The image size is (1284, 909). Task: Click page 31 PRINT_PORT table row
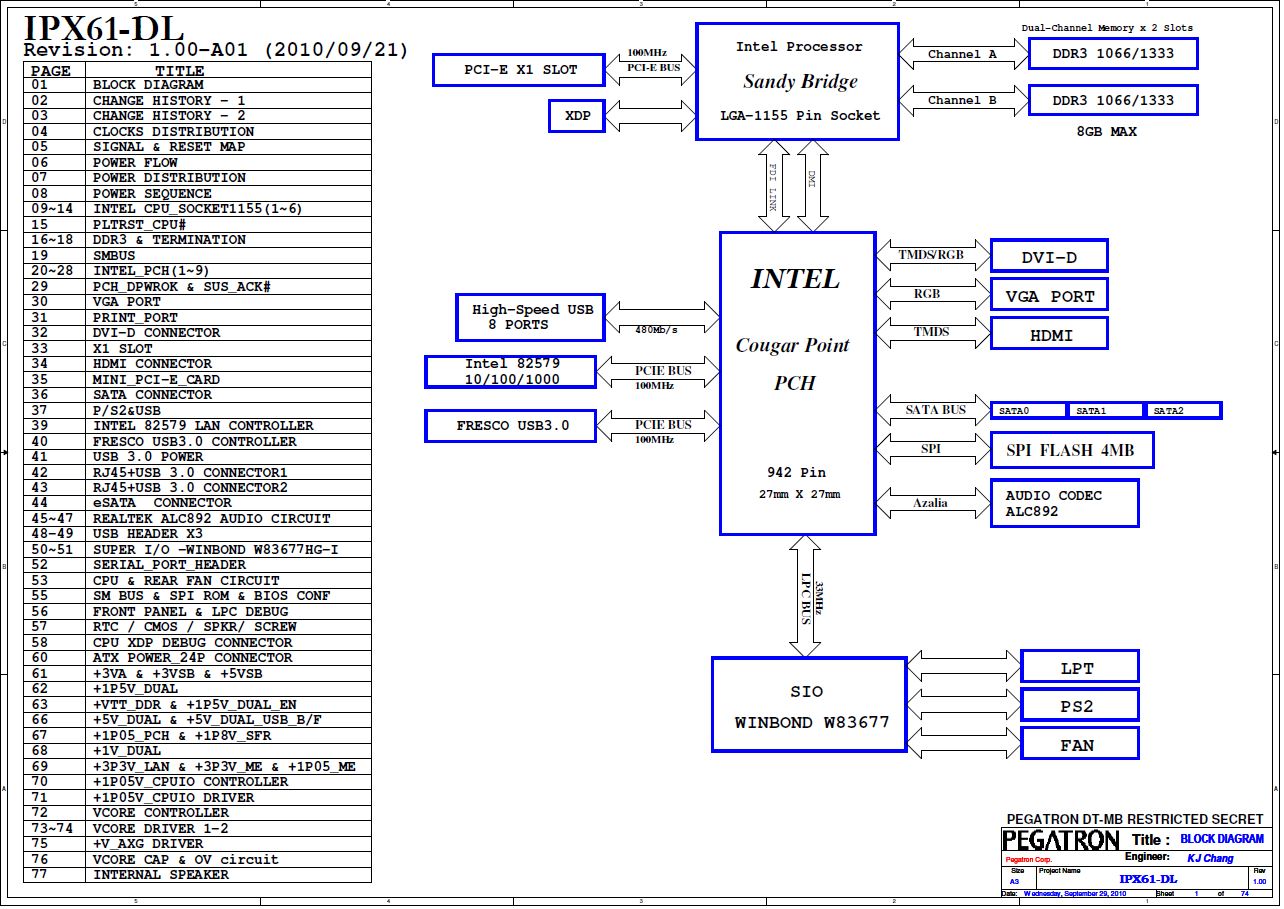pyautogui.click(x=197, y=317)
